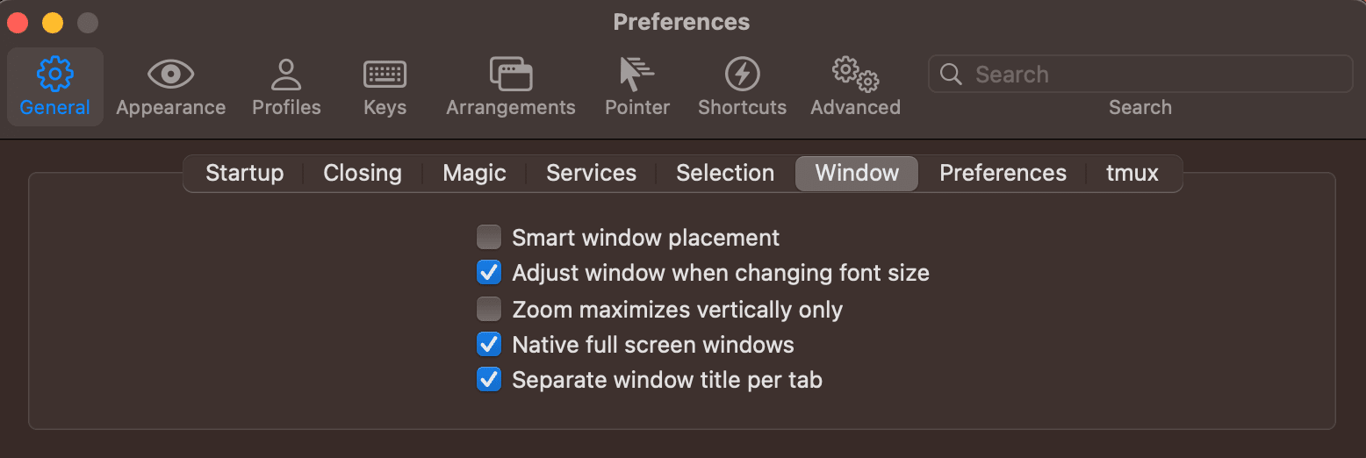The image size is (1366, 458).
Task: Open Appearance settings eye icon
Action: (x=170, y=74)
